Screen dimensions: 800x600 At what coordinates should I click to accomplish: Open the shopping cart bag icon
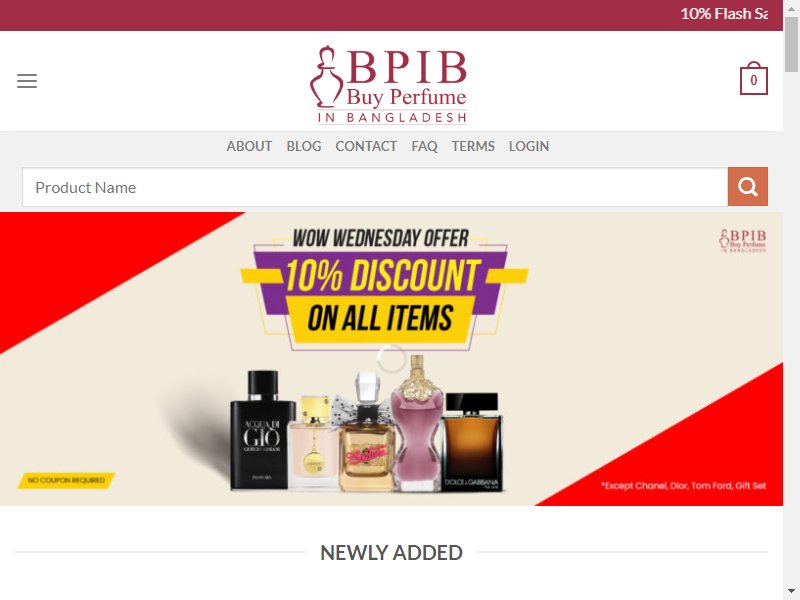(x=754, y=78)
